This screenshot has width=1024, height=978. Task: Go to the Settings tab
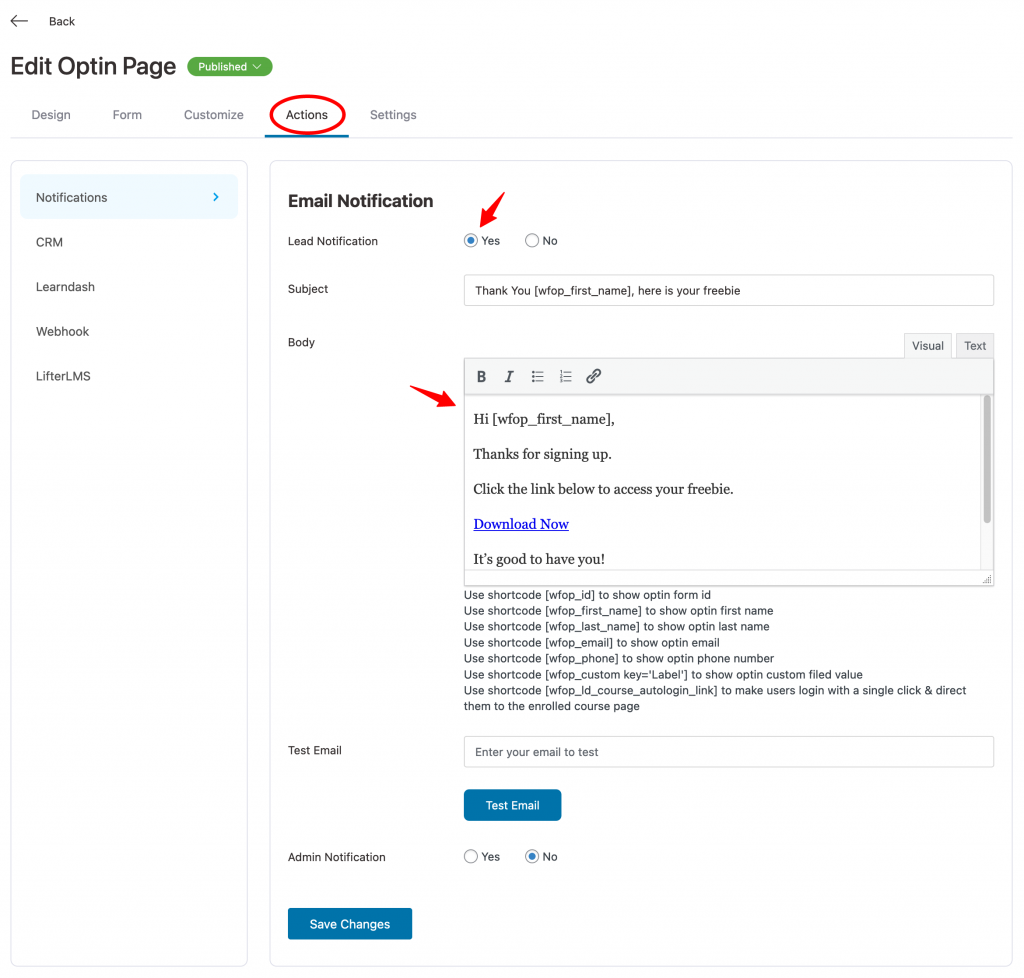coord(393,115)
